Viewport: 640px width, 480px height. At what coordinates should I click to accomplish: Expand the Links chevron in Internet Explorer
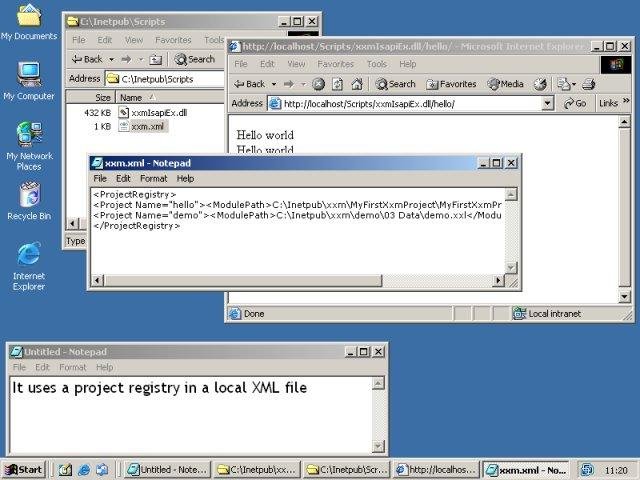pyautogui.click(x=626, y=100)
